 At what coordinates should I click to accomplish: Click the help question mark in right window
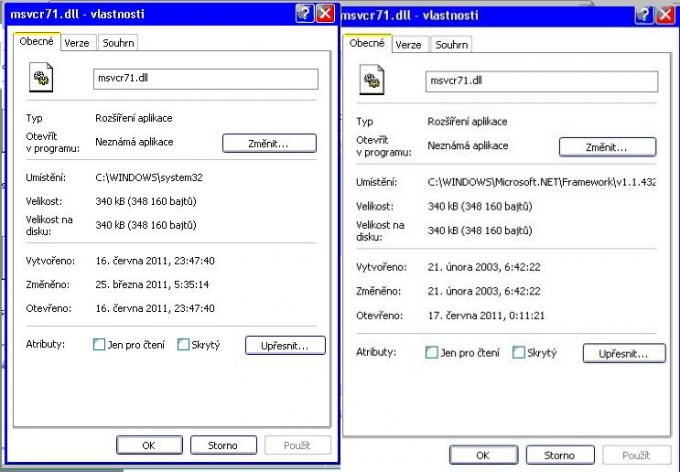[644, 15]
